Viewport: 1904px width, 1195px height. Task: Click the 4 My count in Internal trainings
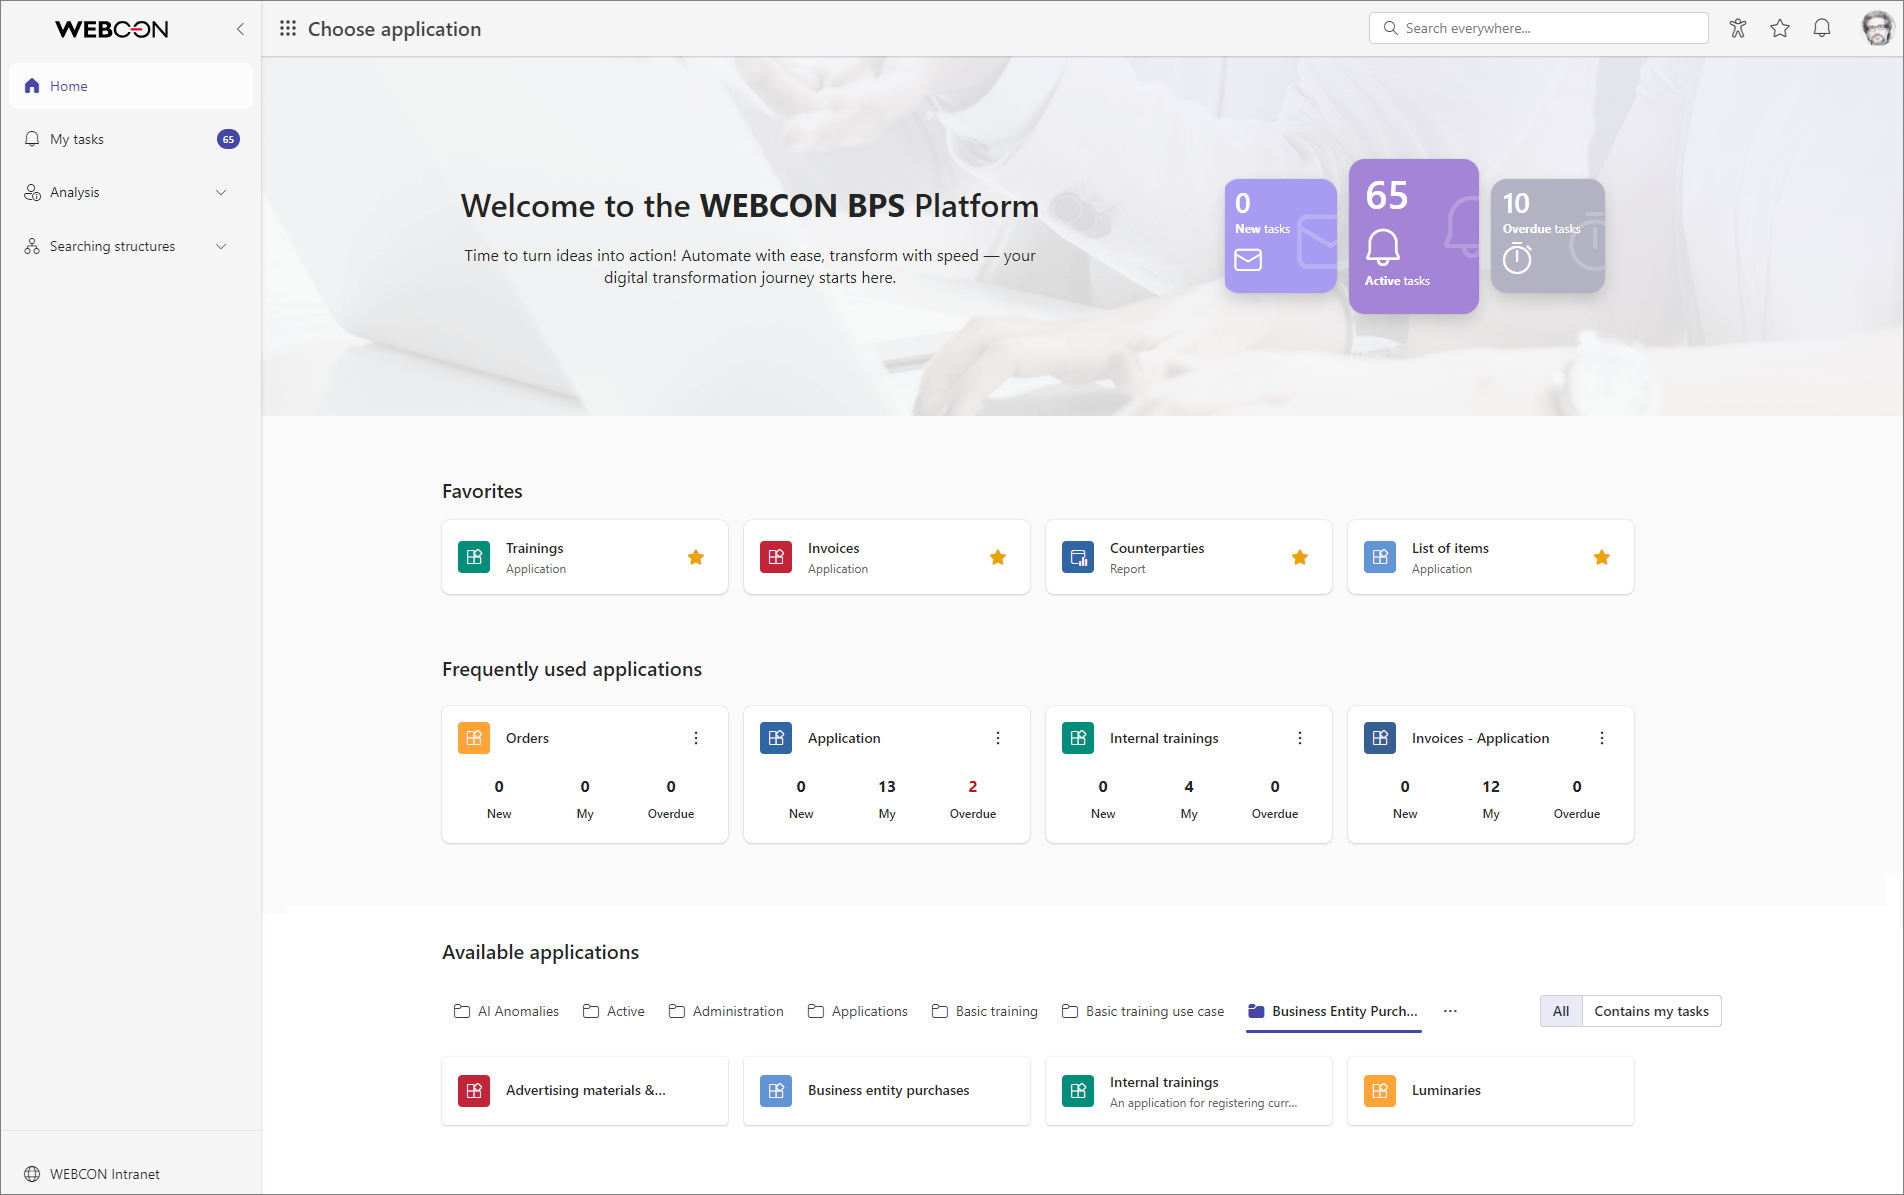[x=1189, y=787]
